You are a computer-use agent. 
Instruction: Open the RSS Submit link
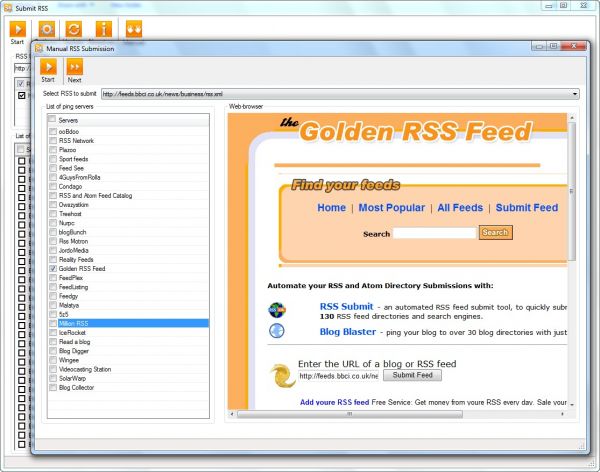tap(346, 307)
